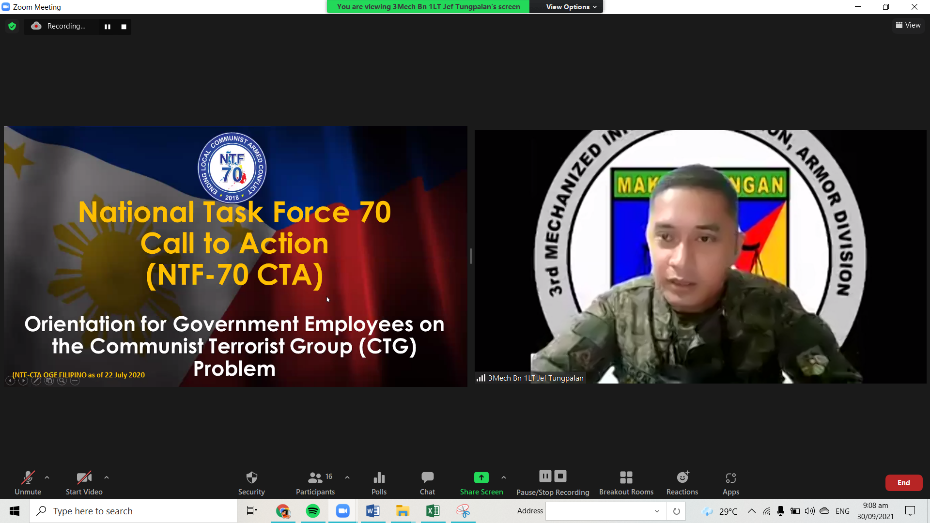Open Task View in taskbar
The image size is (930, 523).
[x=251, y=511]
